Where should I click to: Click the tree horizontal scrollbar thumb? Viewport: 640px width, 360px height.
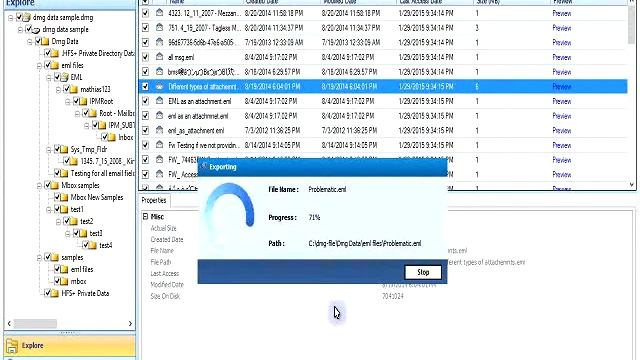click(x=35, y=324)
